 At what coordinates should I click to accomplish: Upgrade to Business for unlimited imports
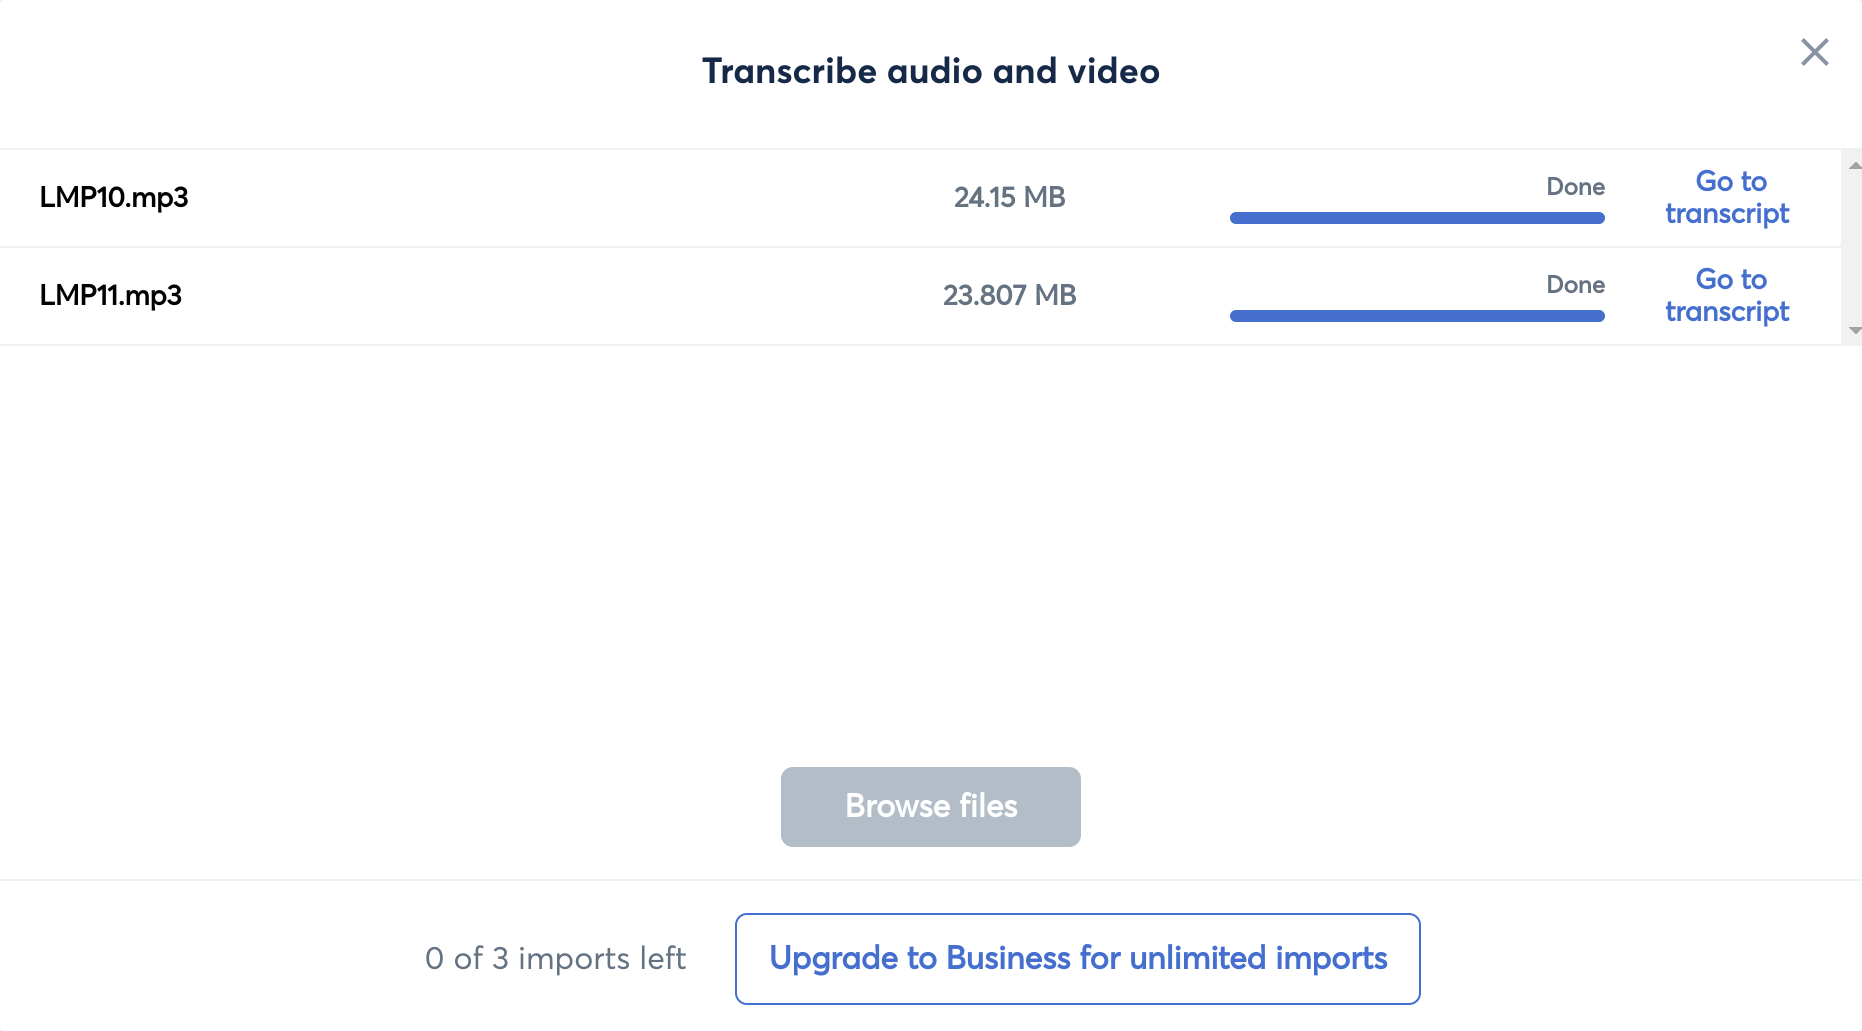point(1077,958)
